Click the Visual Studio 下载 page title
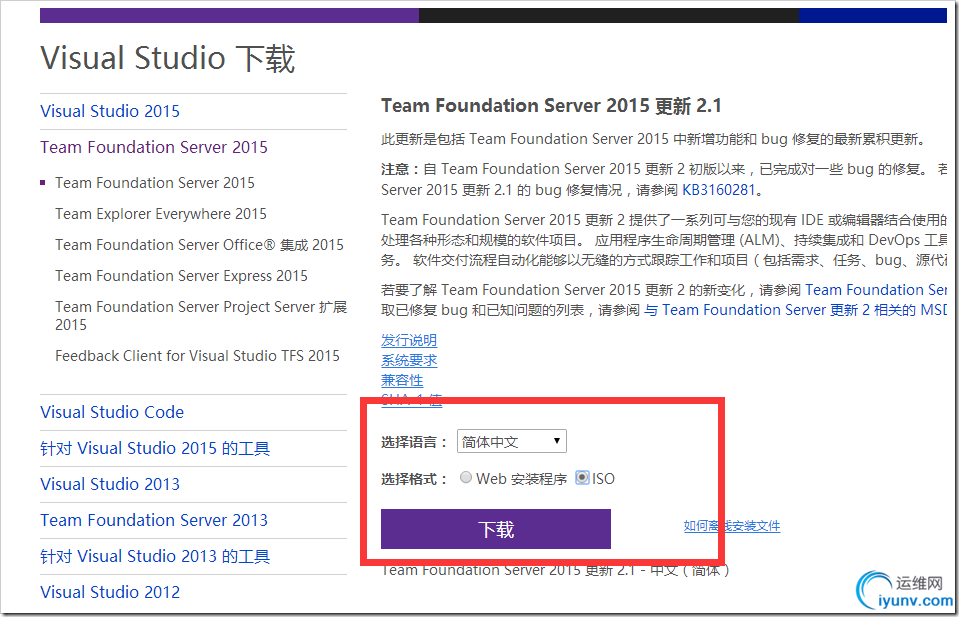Screen dimensions: 959x617 pyautogui.click(x=168, y=59)
